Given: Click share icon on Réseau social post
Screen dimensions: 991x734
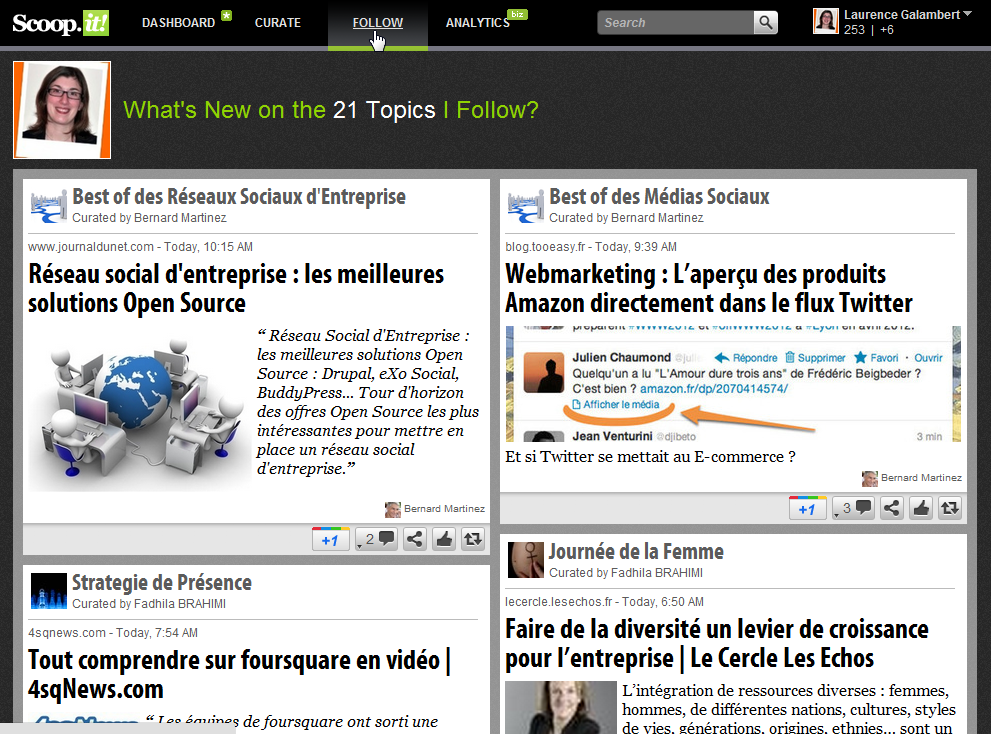Looking at the screenshot, I should click(x=415, y=539).
